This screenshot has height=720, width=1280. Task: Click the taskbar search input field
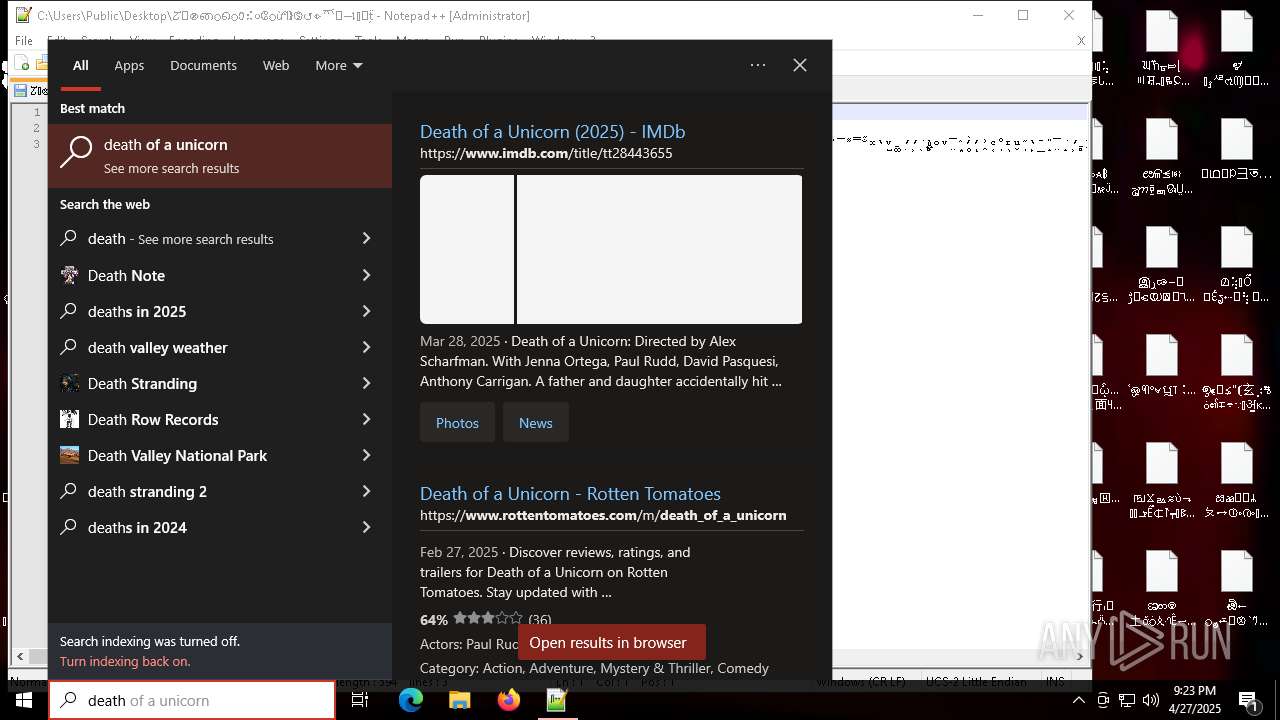click(x=192, y=700)
